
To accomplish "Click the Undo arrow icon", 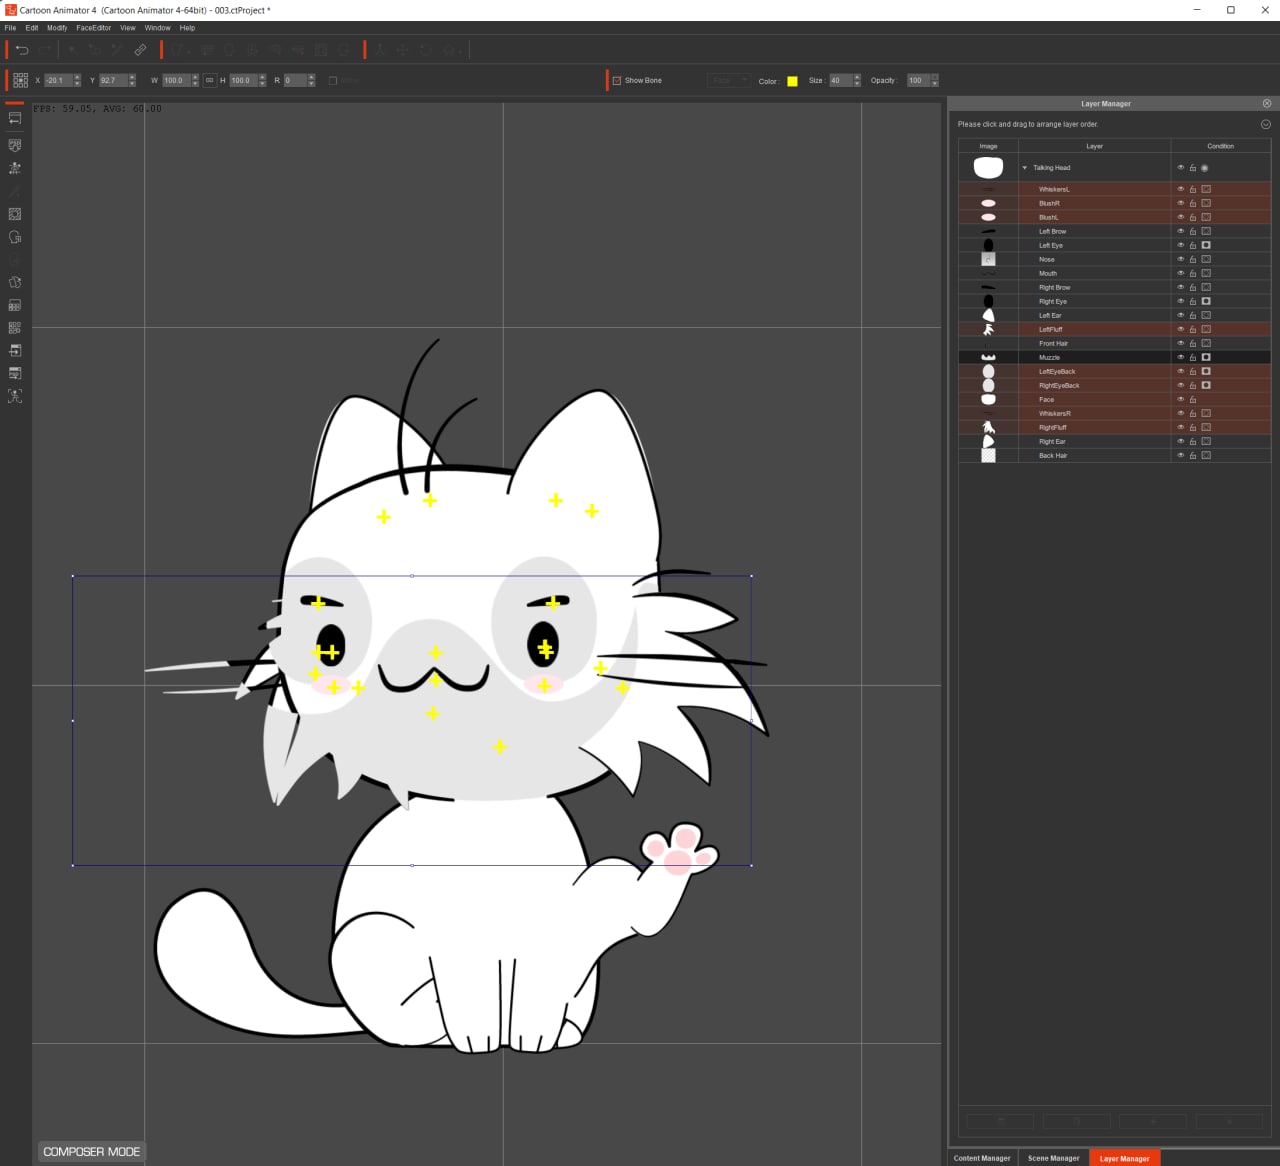I will (x=22, y=49).
